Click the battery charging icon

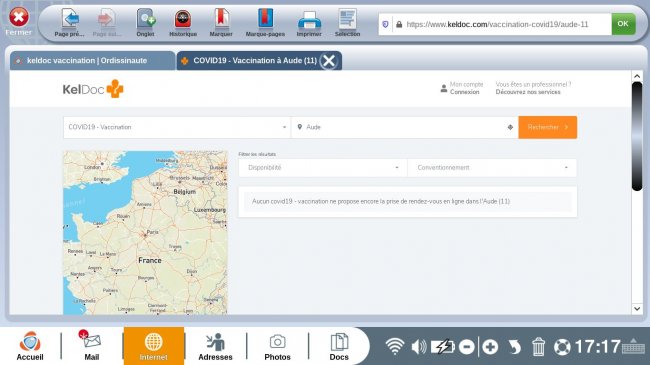click(x=443, y=347)
